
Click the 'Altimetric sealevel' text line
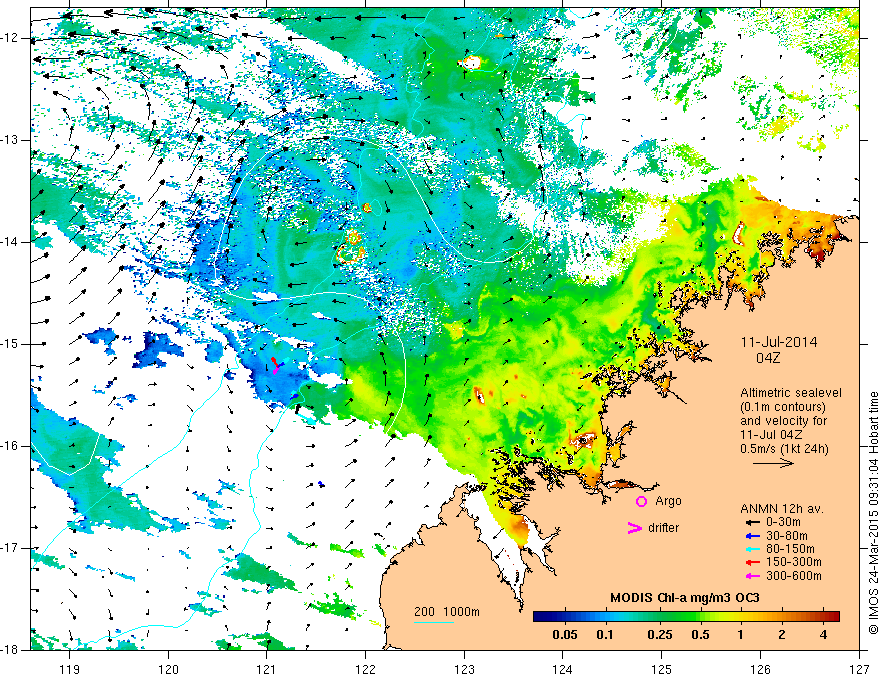tap(791, 393)
